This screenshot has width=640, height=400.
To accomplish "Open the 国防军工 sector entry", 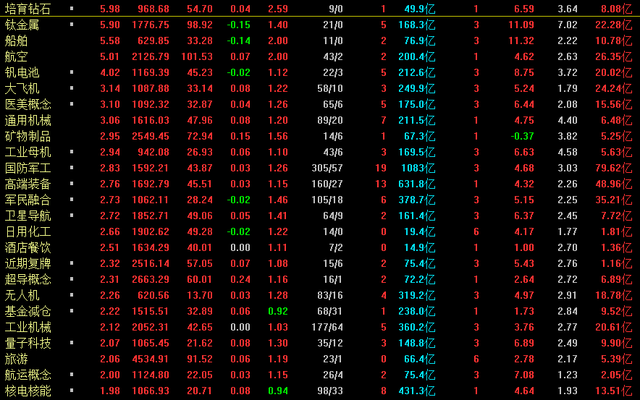I will point(28,168).
